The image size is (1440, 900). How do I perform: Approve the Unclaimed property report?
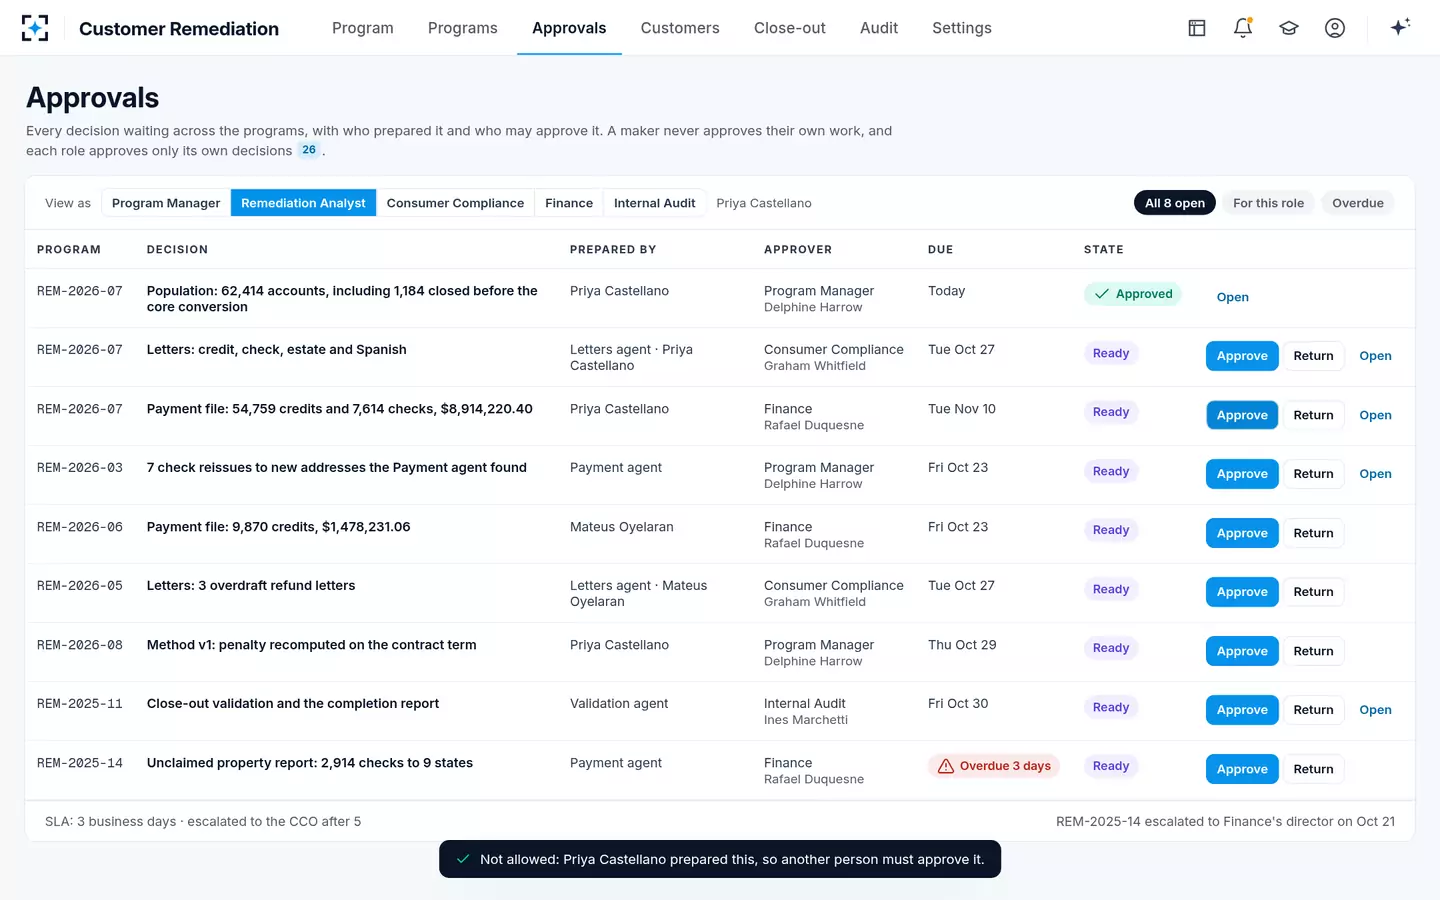[1242, 769]
